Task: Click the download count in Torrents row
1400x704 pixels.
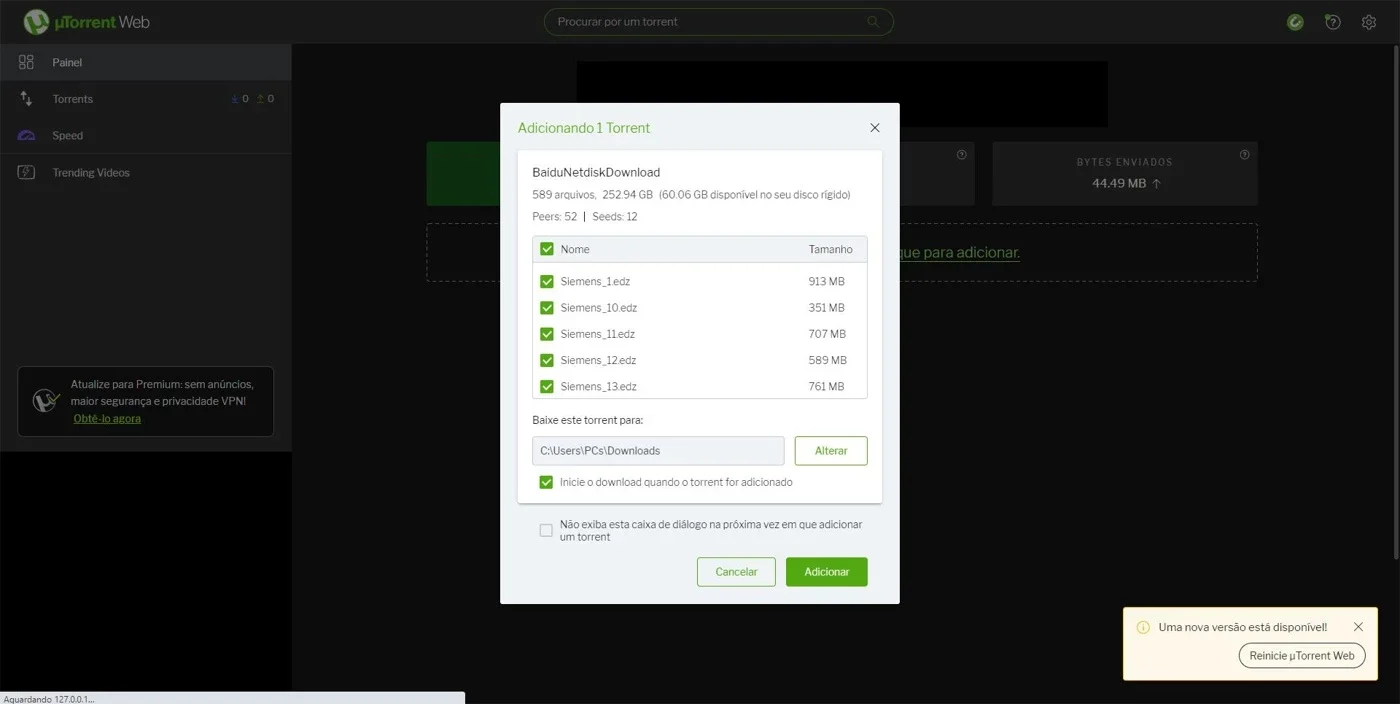Action: pos(239,99)
